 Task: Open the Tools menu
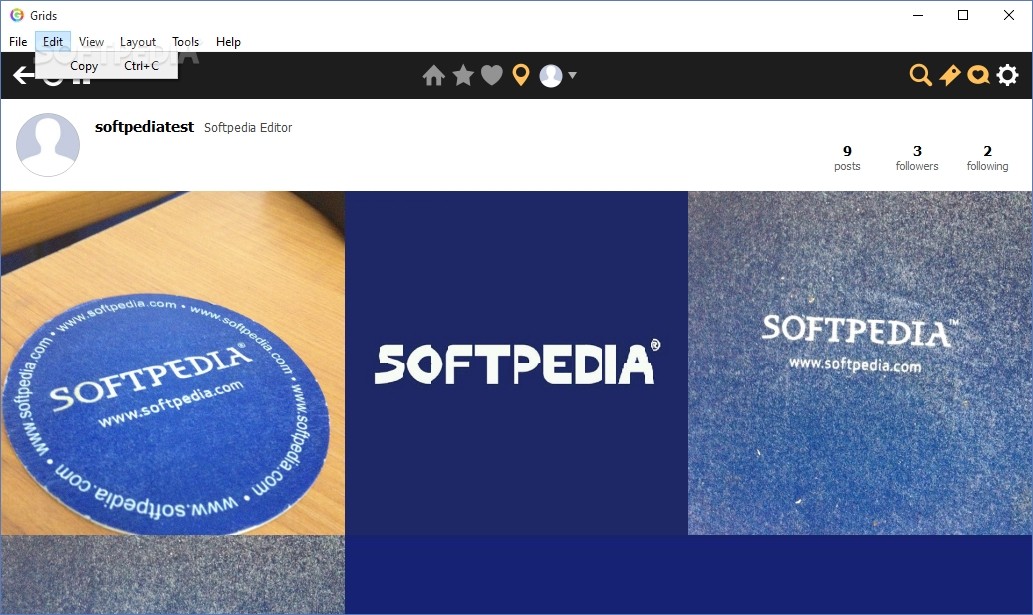pyautogui.click(x=186, y=41)
